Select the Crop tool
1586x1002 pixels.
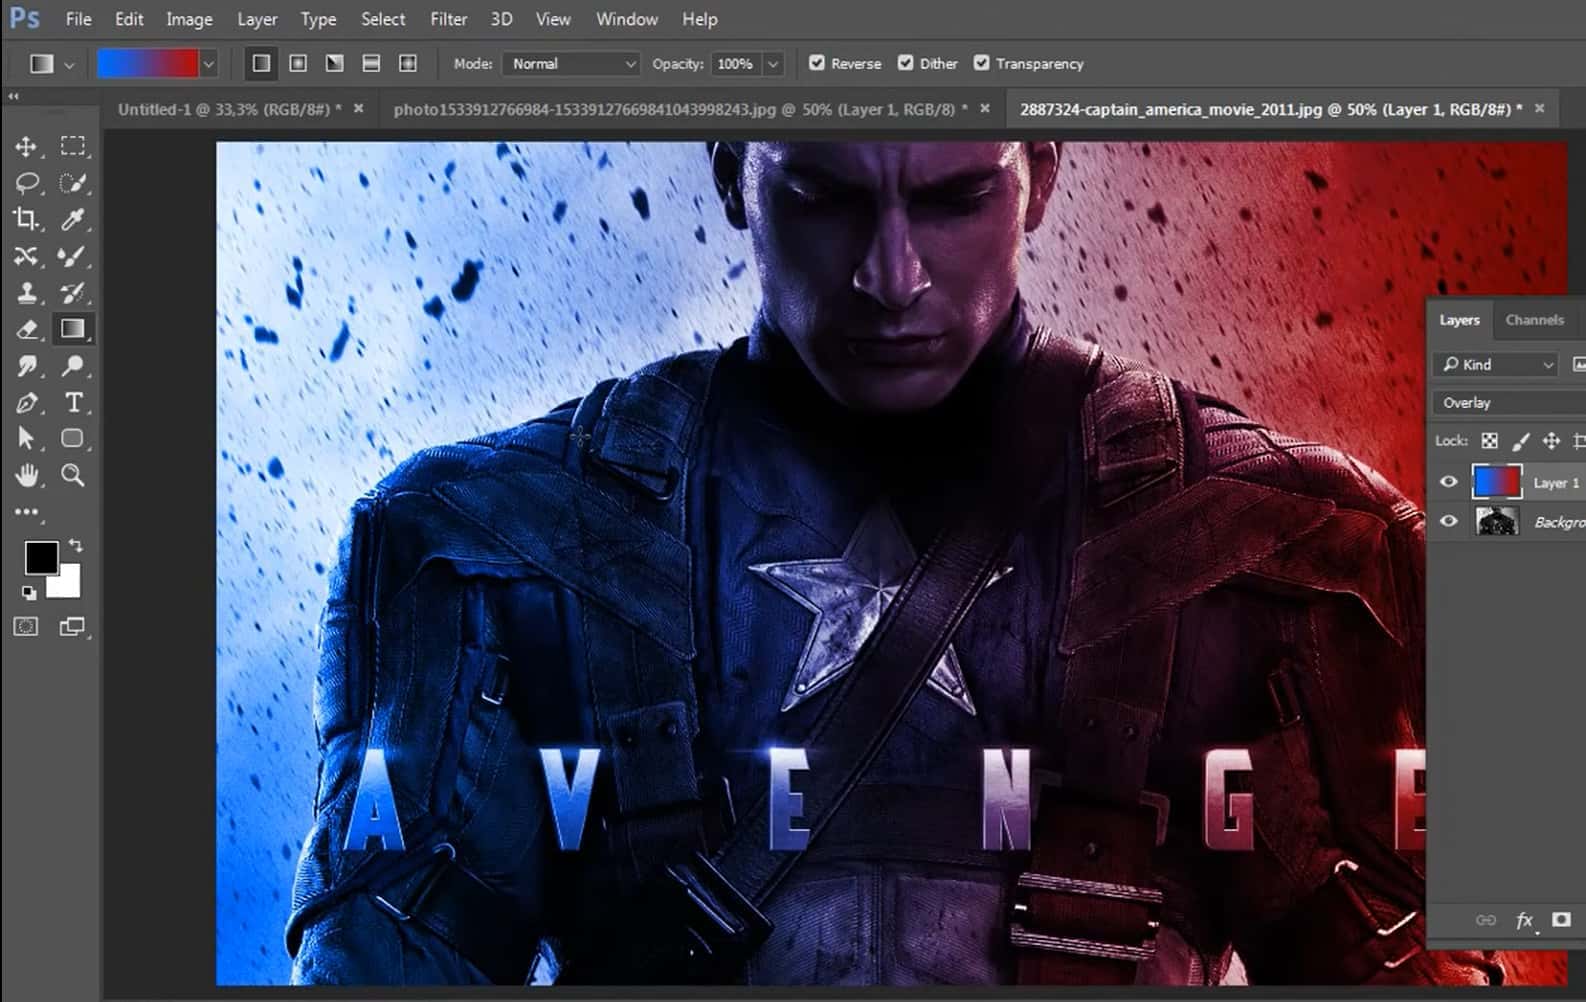26,219
